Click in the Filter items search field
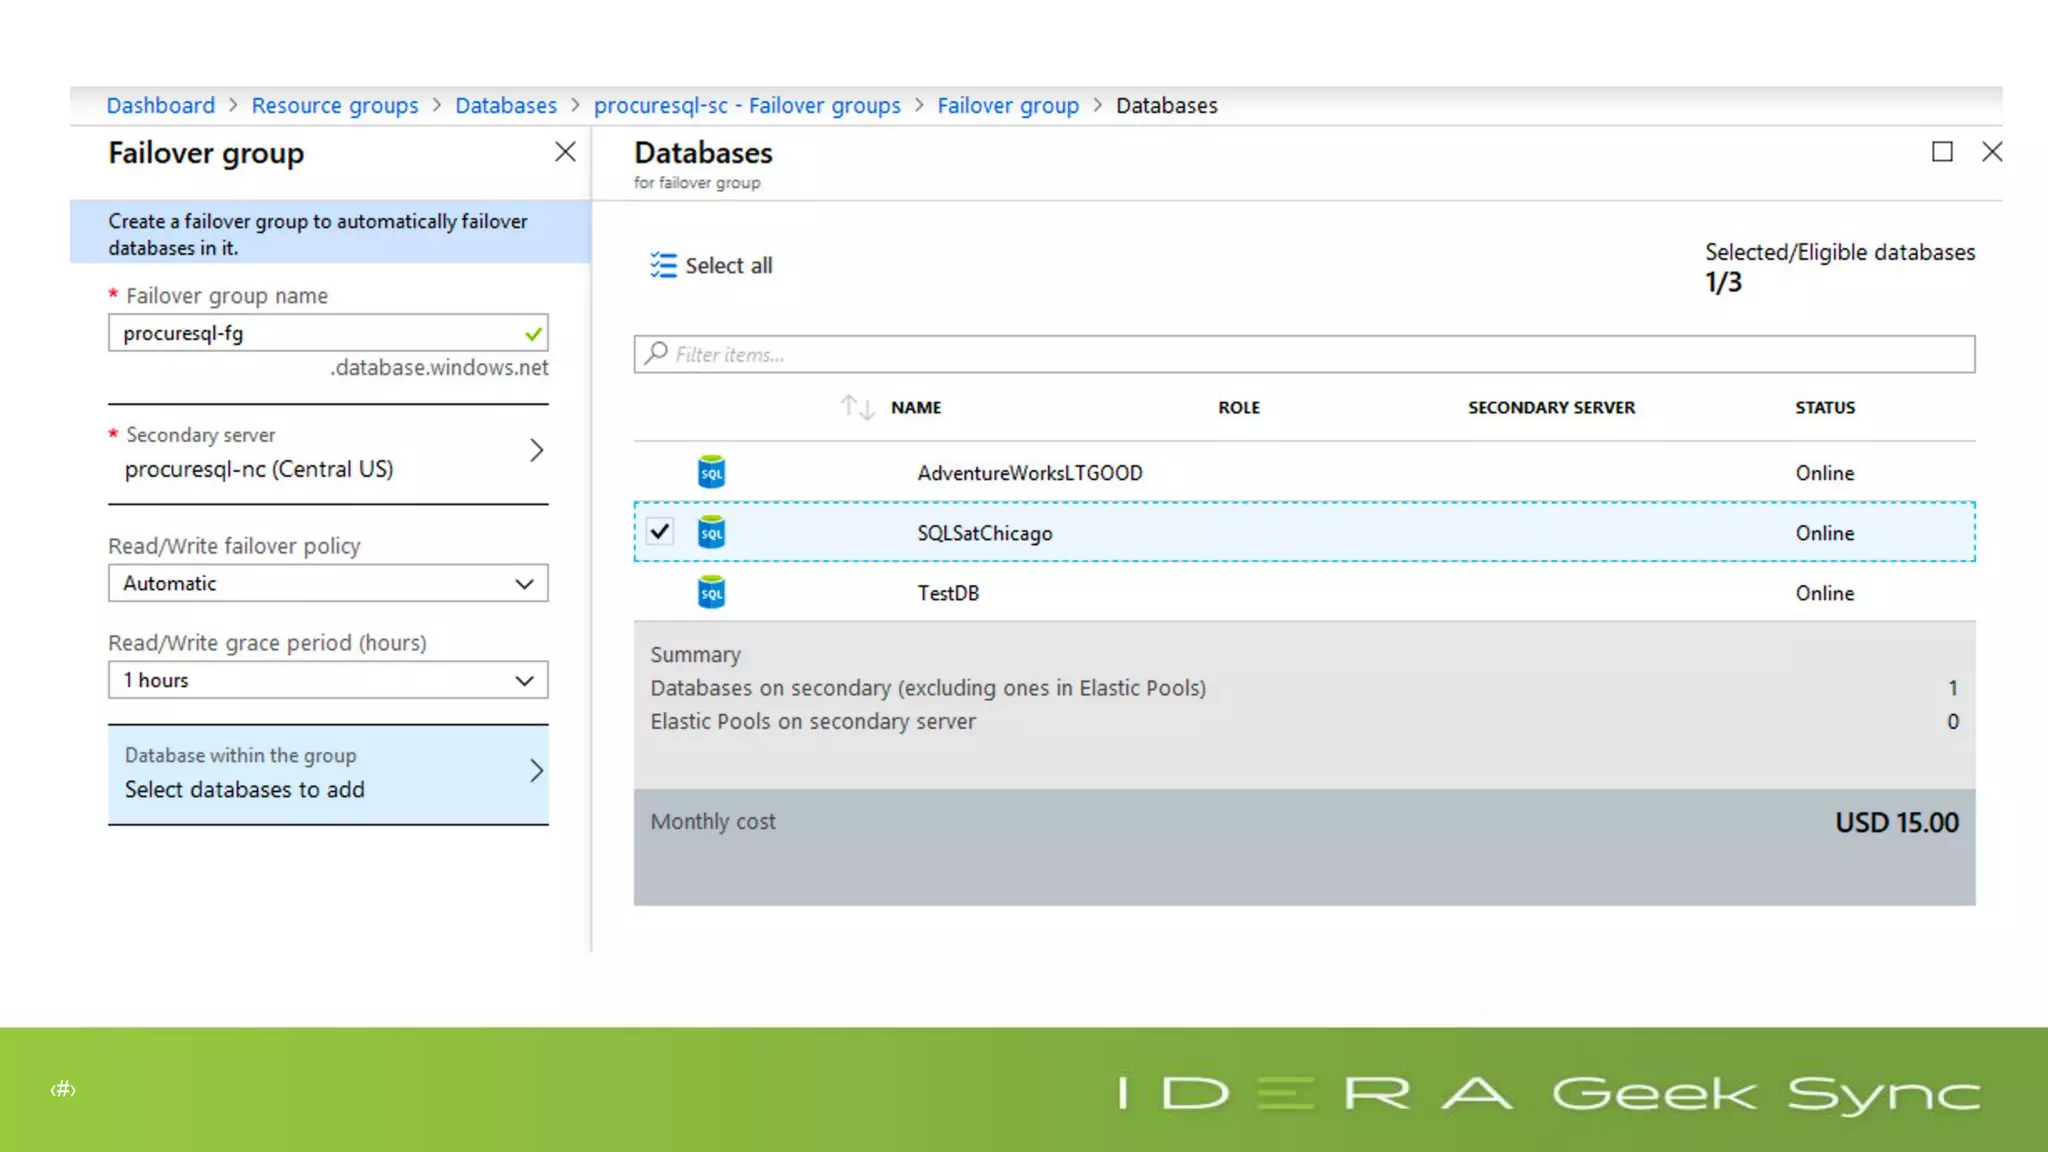The height and width of the screenshot is (1152, 2048). pyautogui.click(x=1304, y=354)
